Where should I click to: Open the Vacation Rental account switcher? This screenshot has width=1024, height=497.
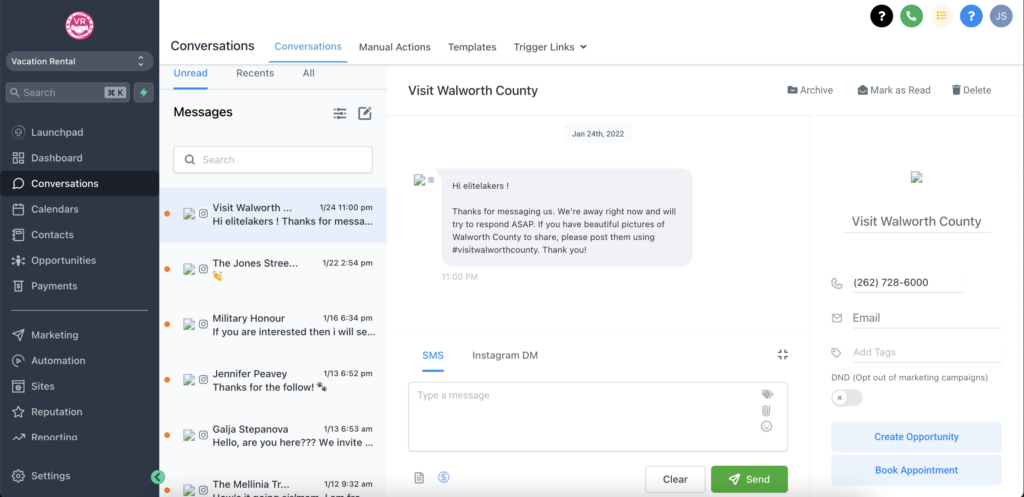tap(80, 61)
